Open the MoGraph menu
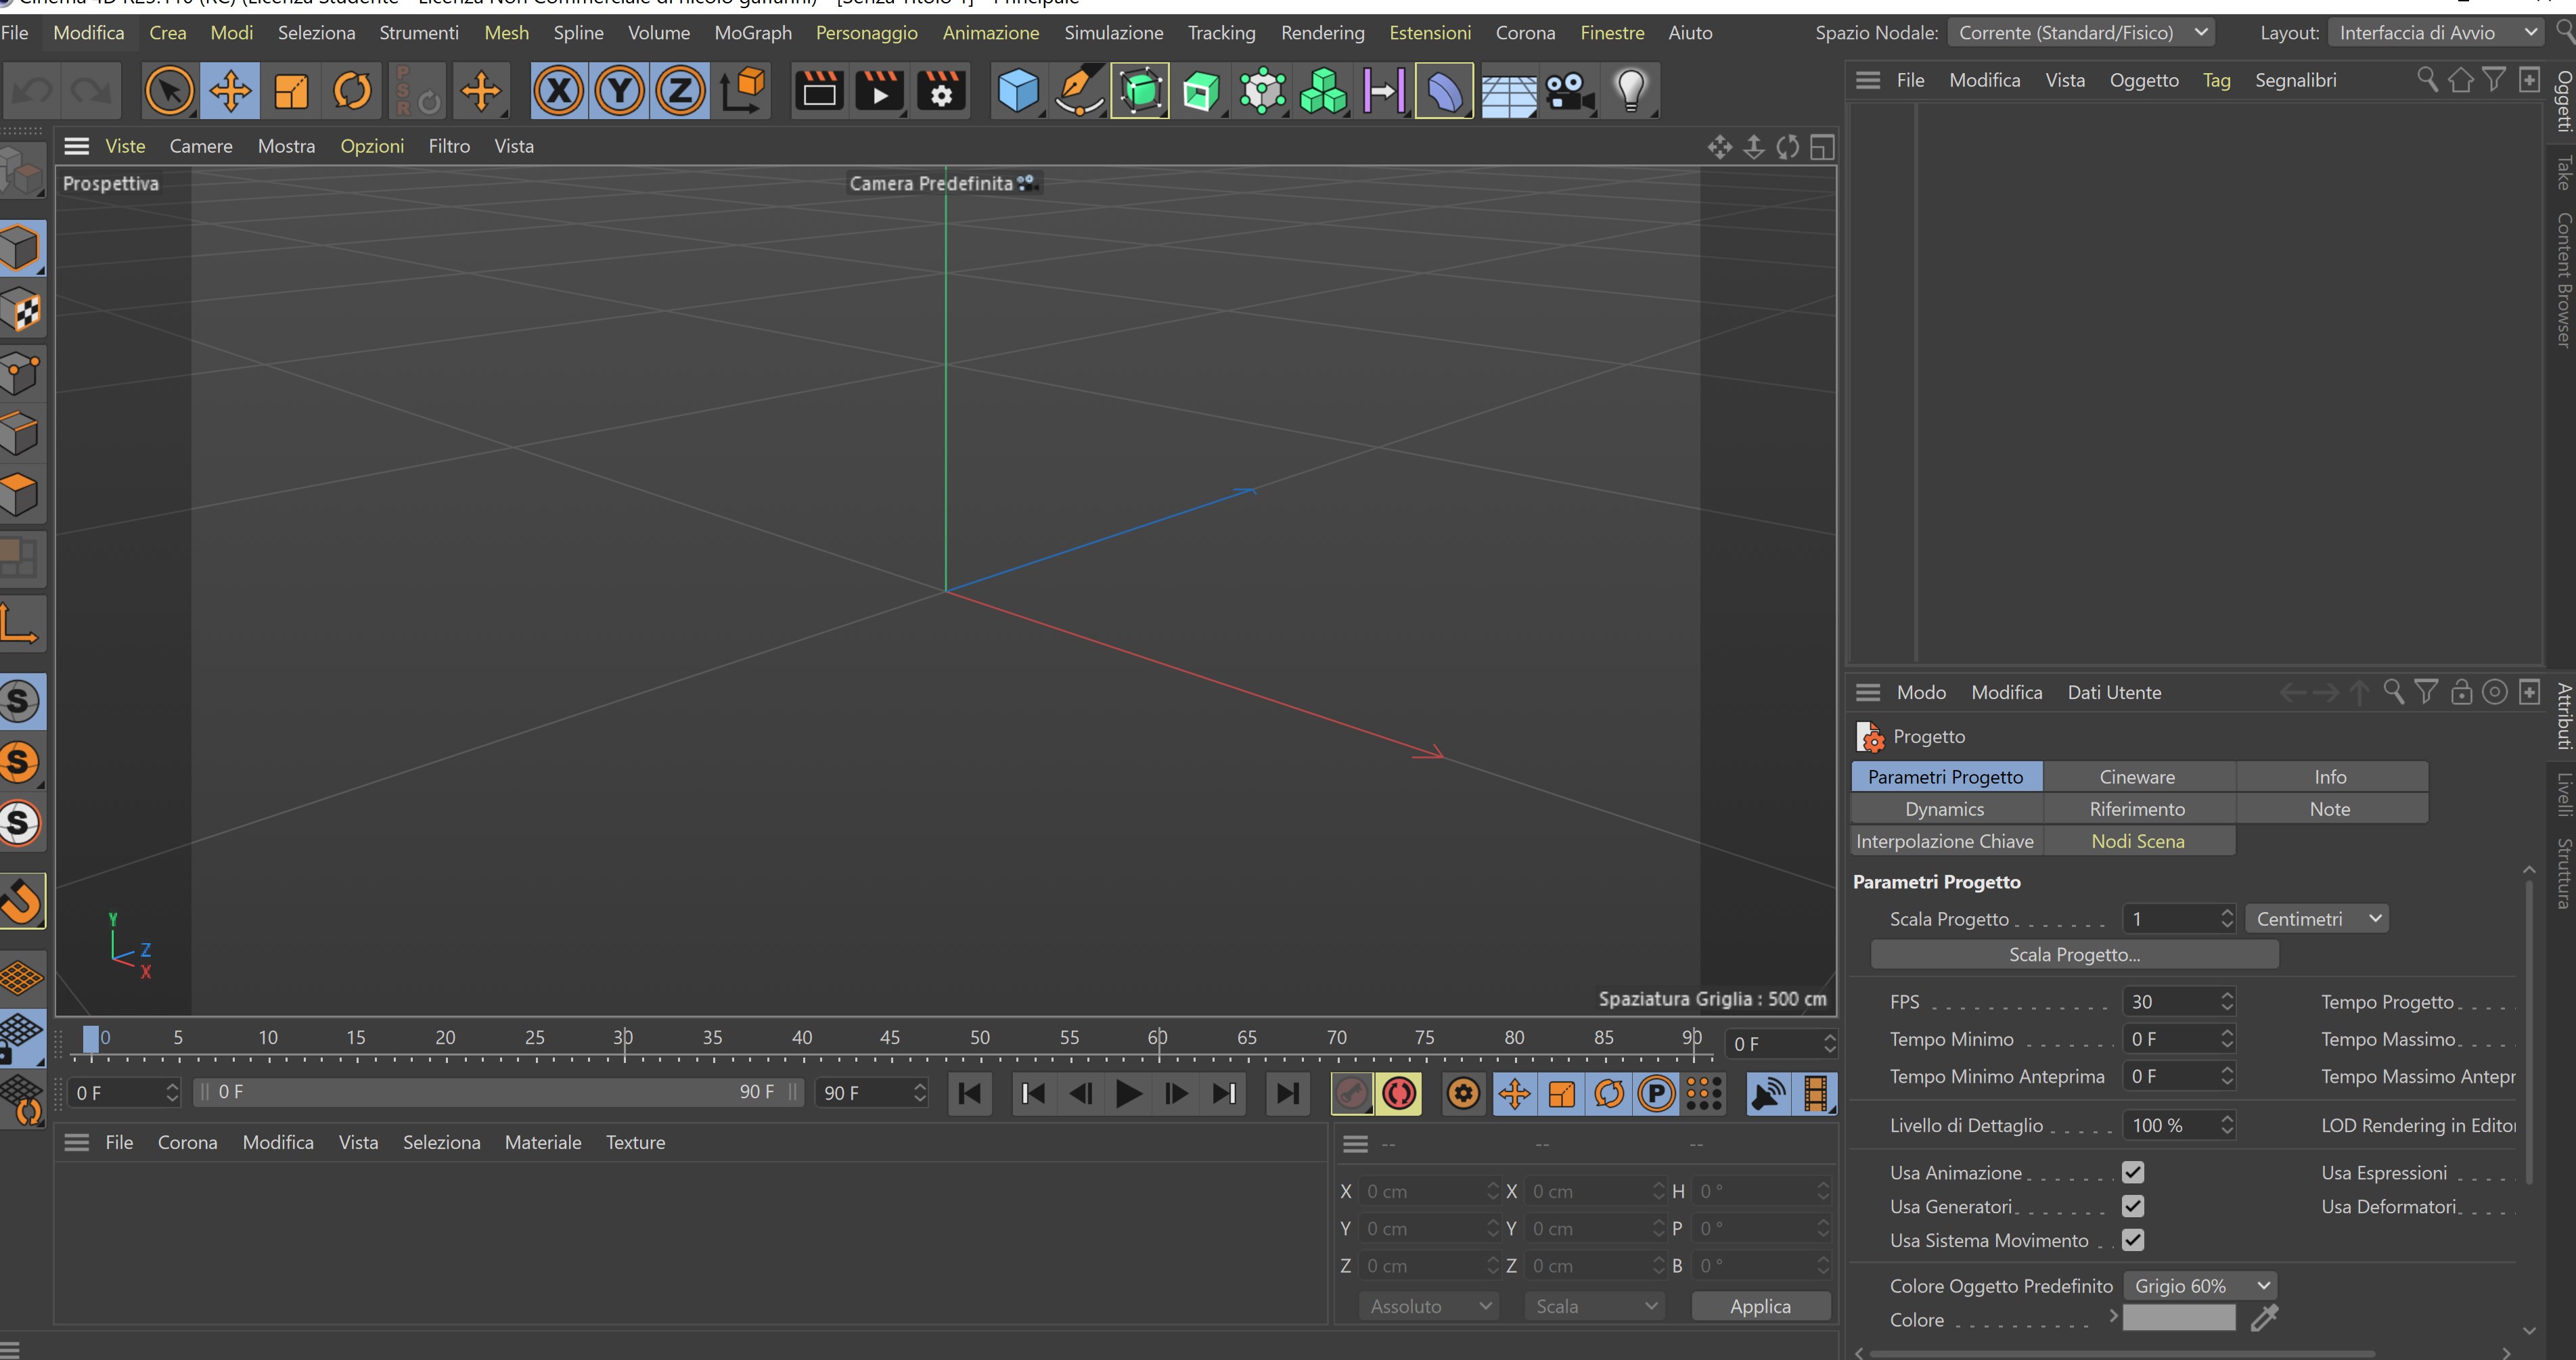Image resolution: width=2576 pixels, height=1360 pixels. pos(752,33)
